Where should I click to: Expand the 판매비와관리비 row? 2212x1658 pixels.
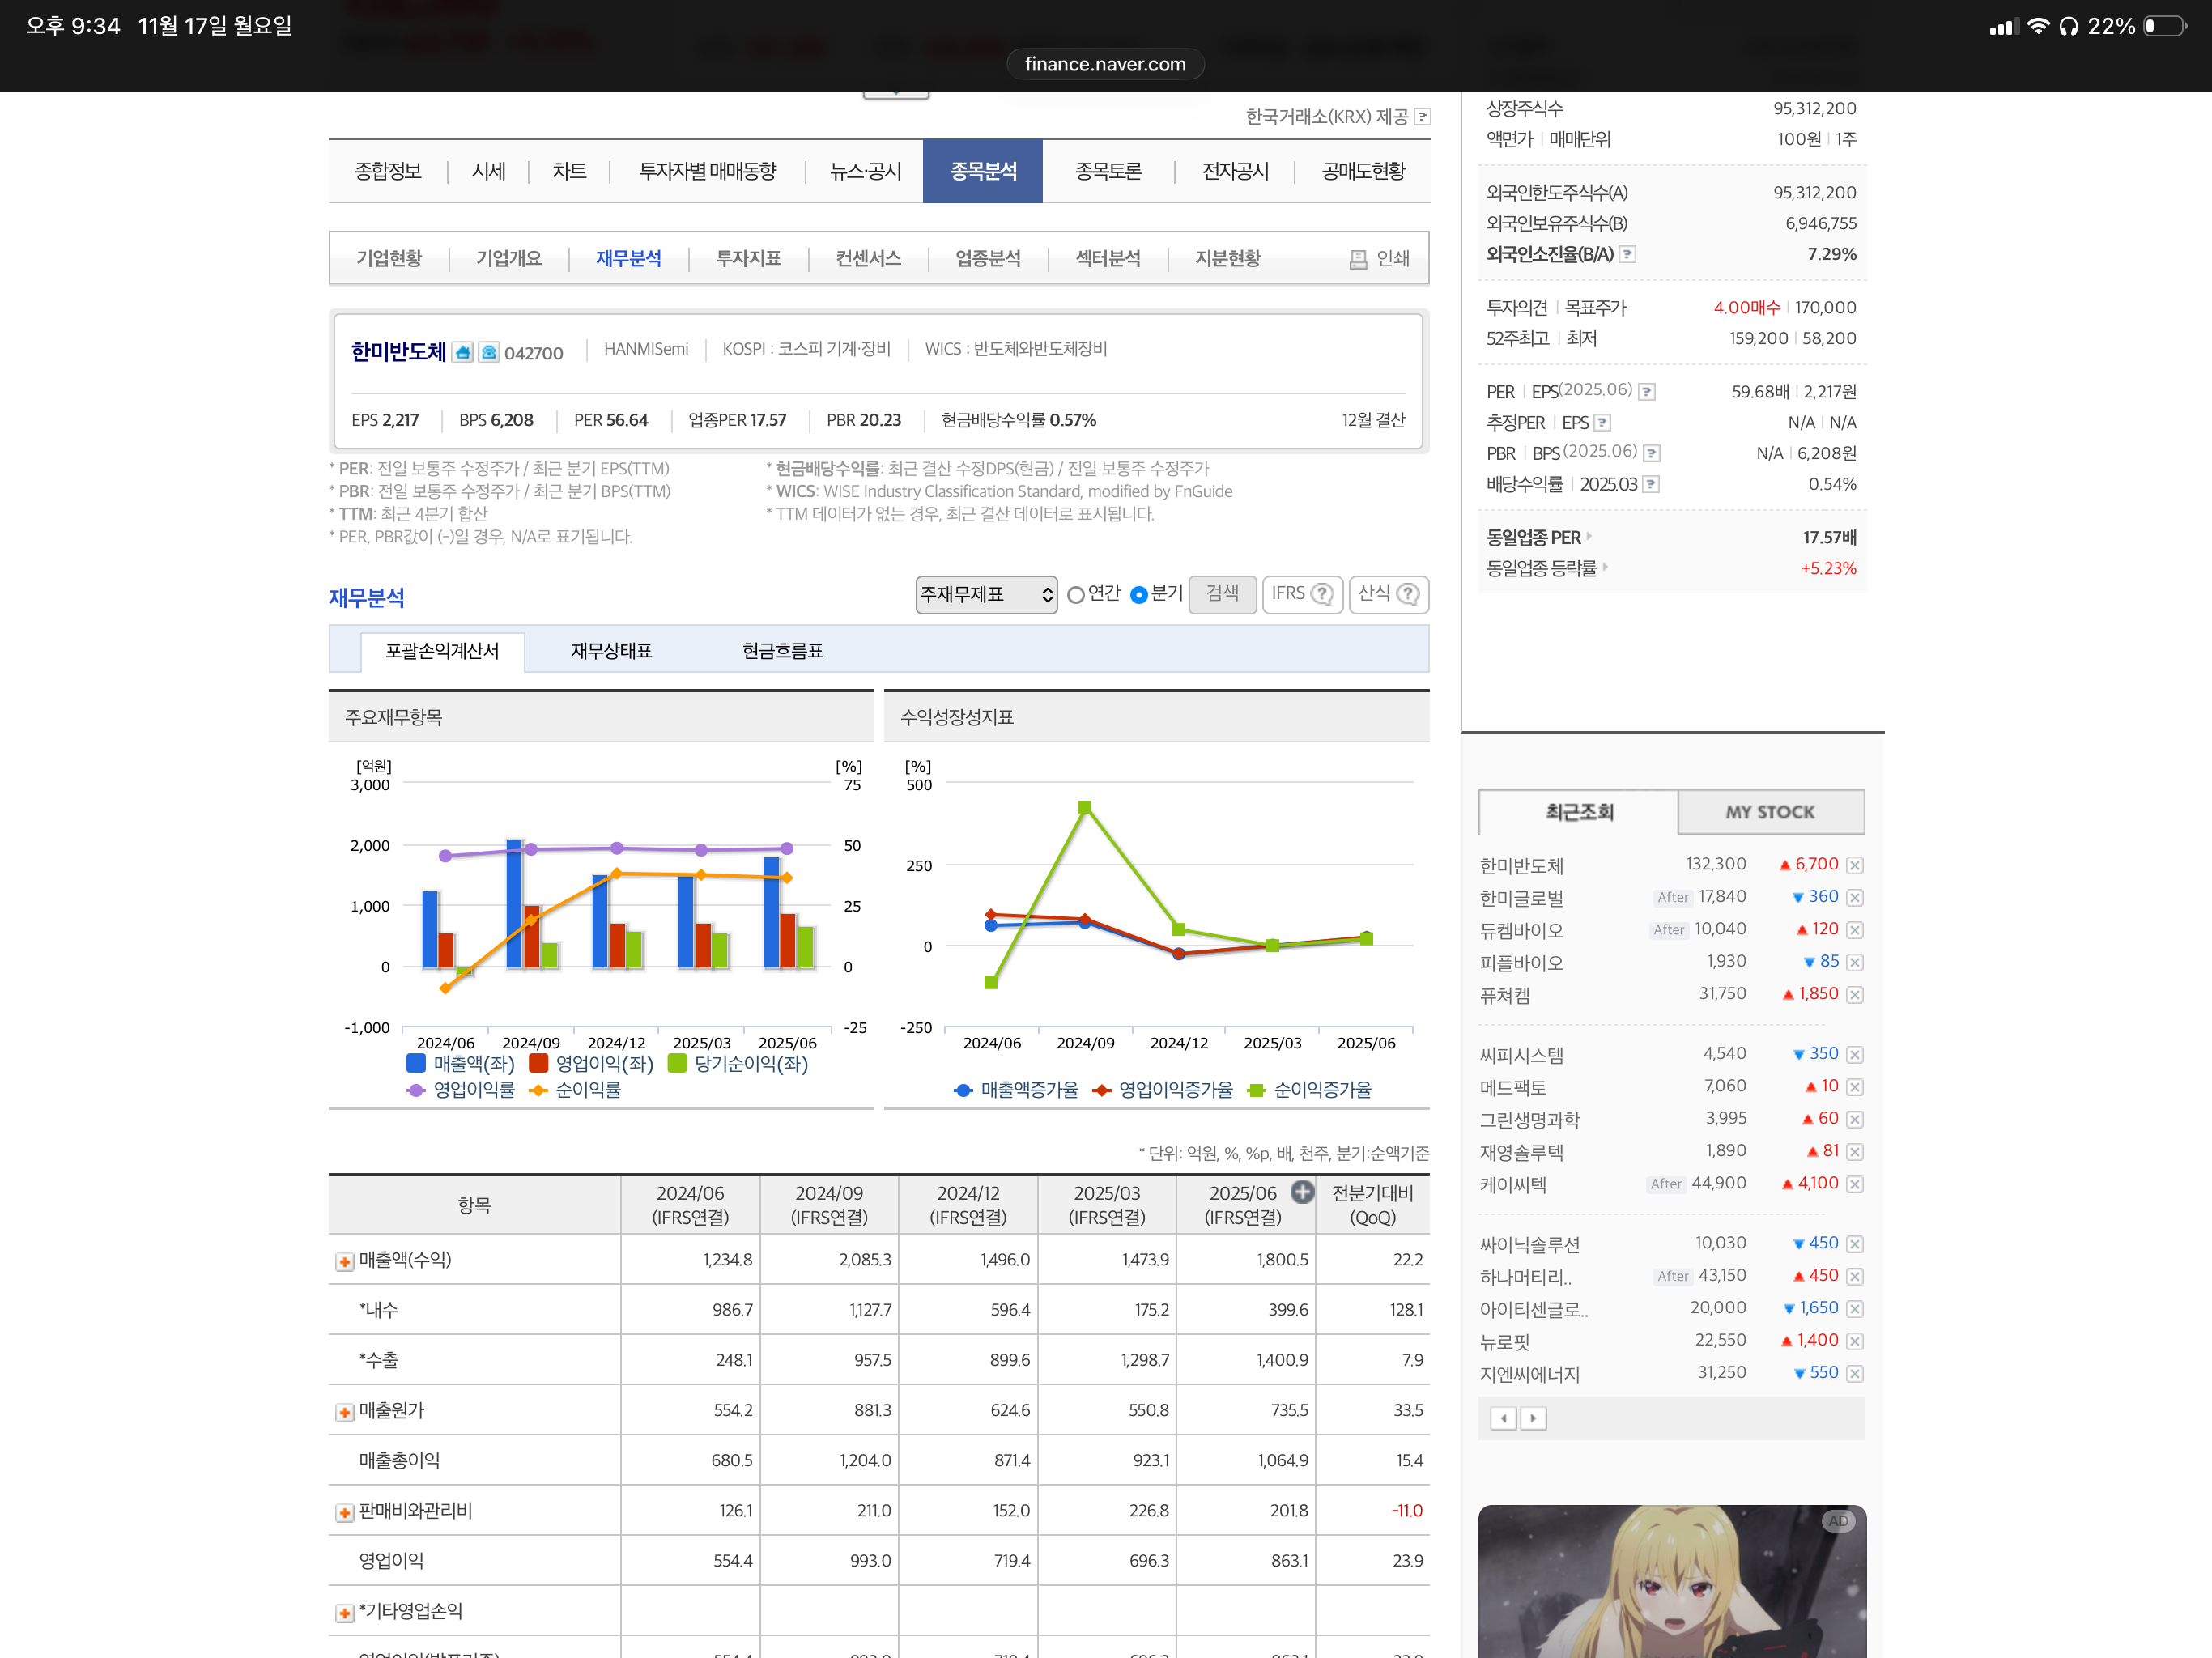click(344, 1512)
